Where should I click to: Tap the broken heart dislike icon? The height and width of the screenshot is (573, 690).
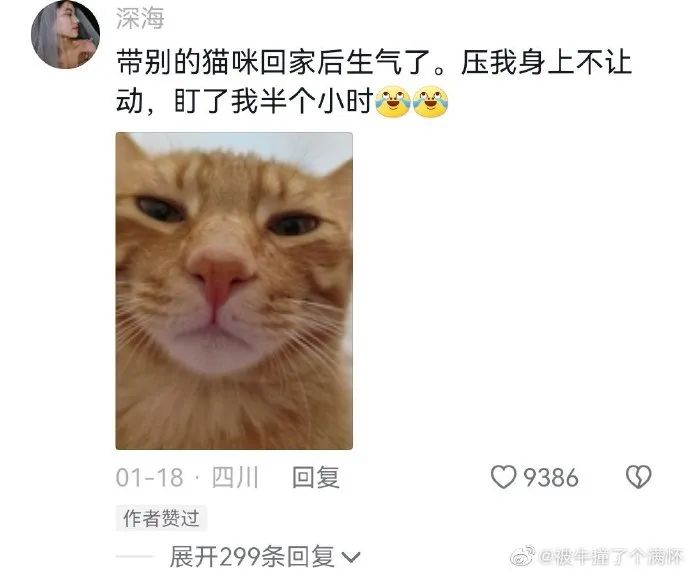(x=639, y=477)
